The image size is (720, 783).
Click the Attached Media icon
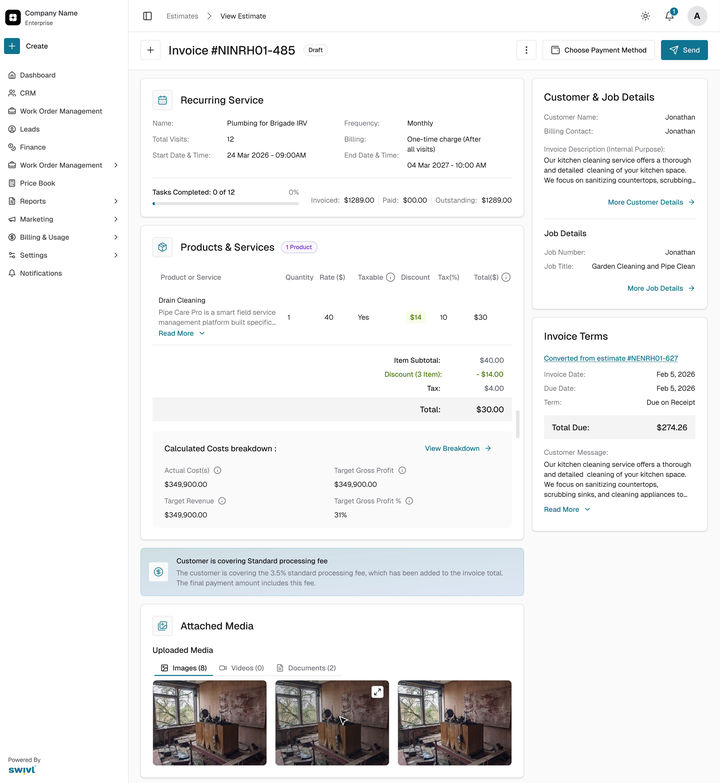point(162,626)
